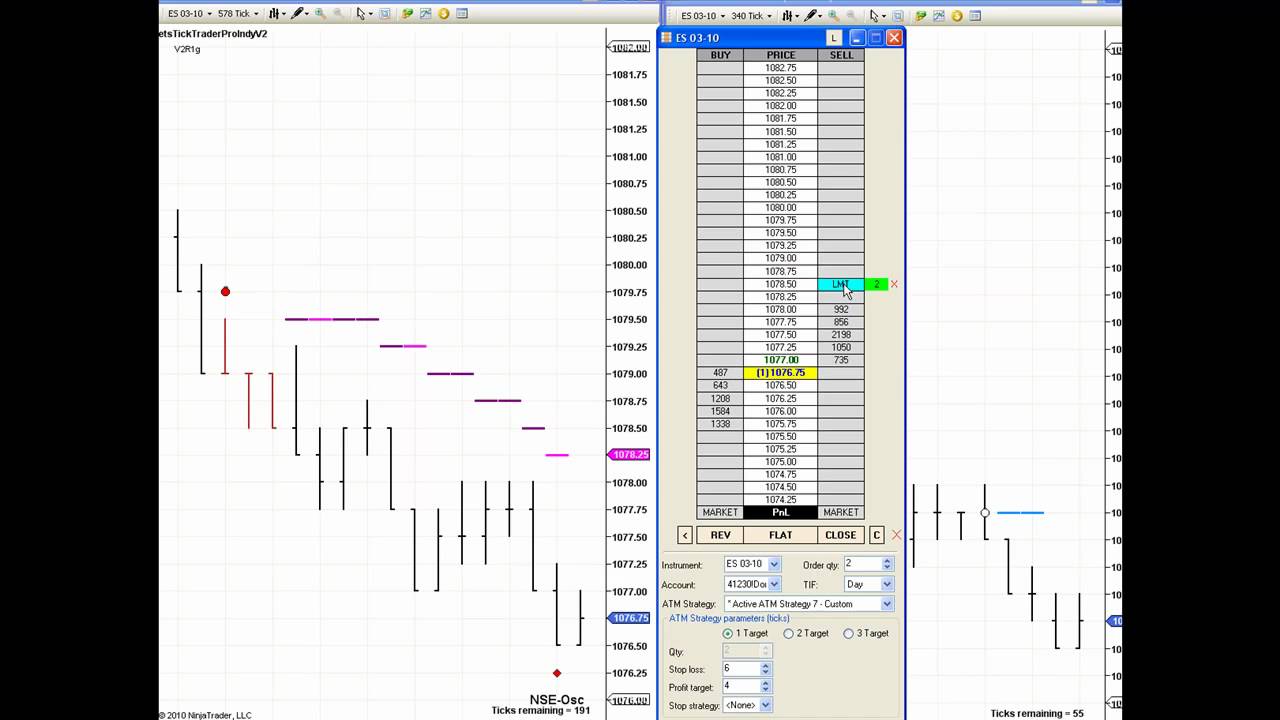Click the strategies chart icon in the right chart toolbar

939,16
